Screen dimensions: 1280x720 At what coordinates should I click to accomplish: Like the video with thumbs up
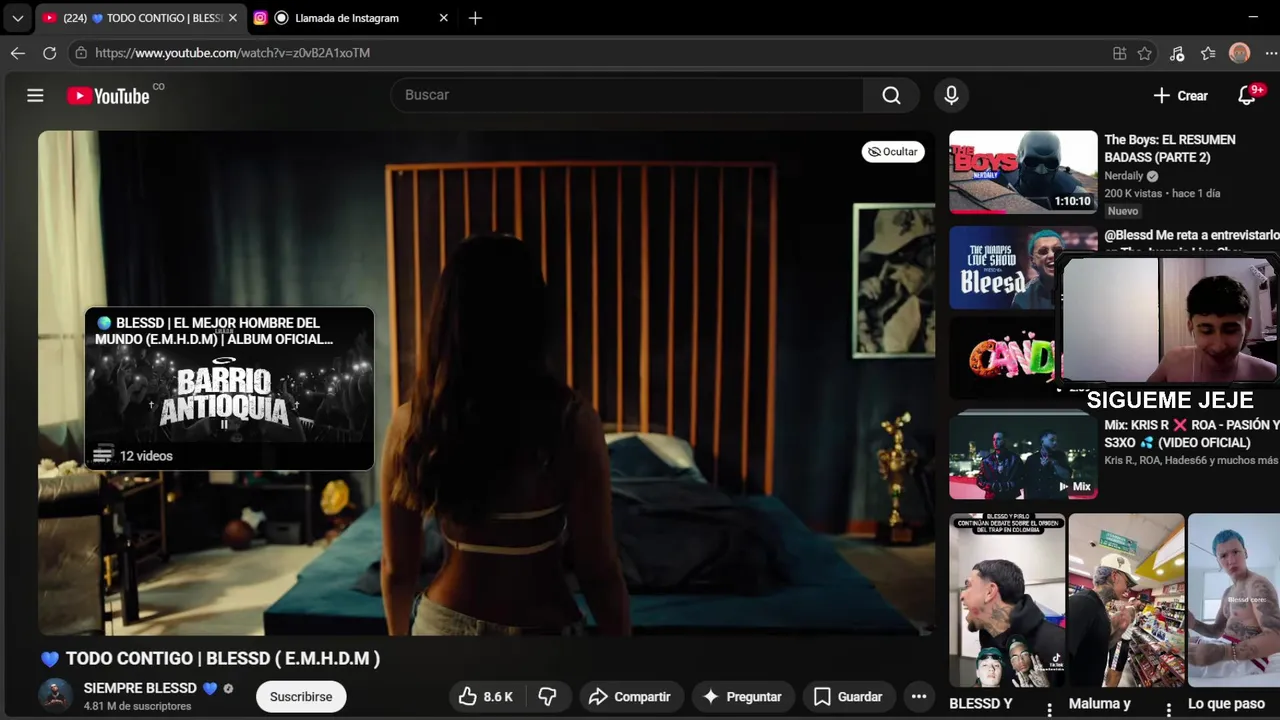click(488, 697)
